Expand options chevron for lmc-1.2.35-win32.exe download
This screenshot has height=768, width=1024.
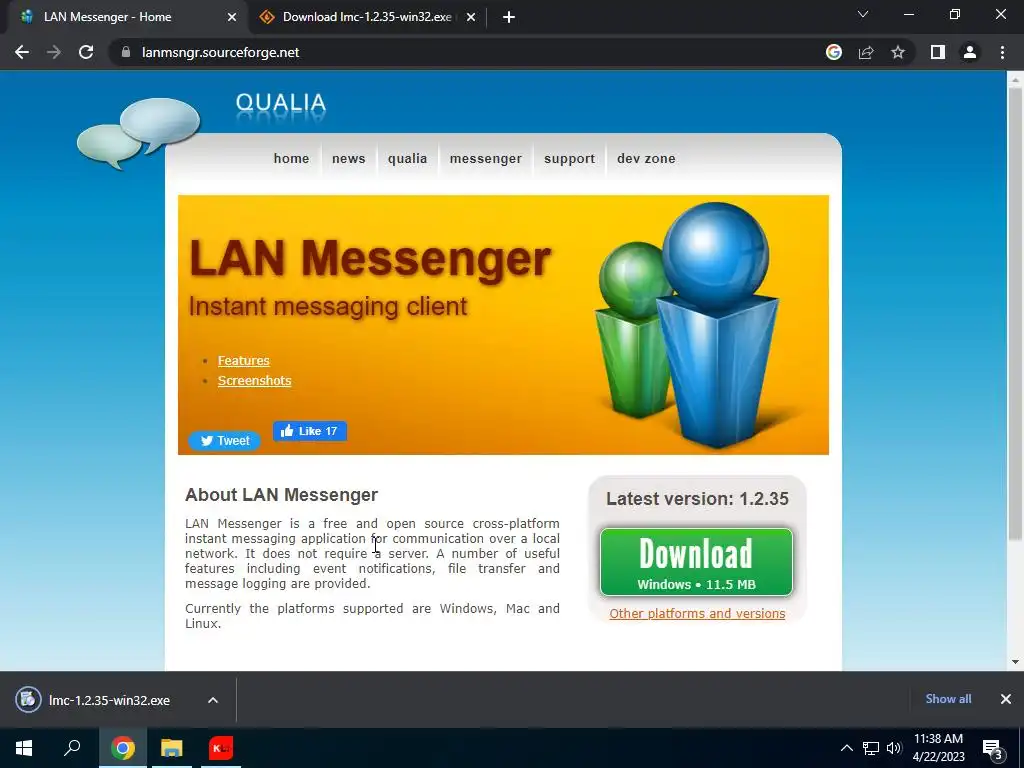(213, 700)
